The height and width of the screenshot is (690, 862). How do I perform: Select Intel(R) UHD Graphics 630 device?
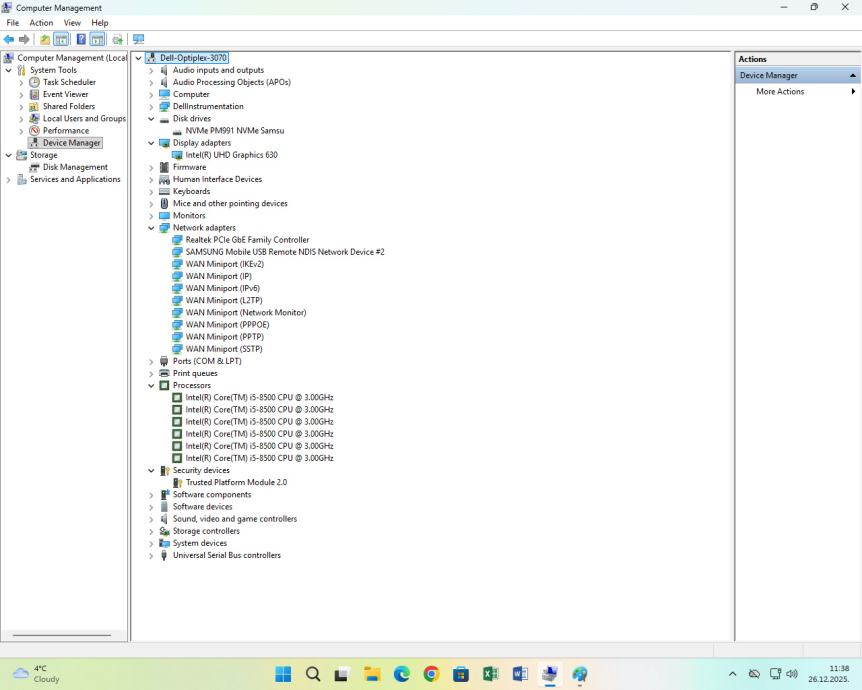(231, 155)
